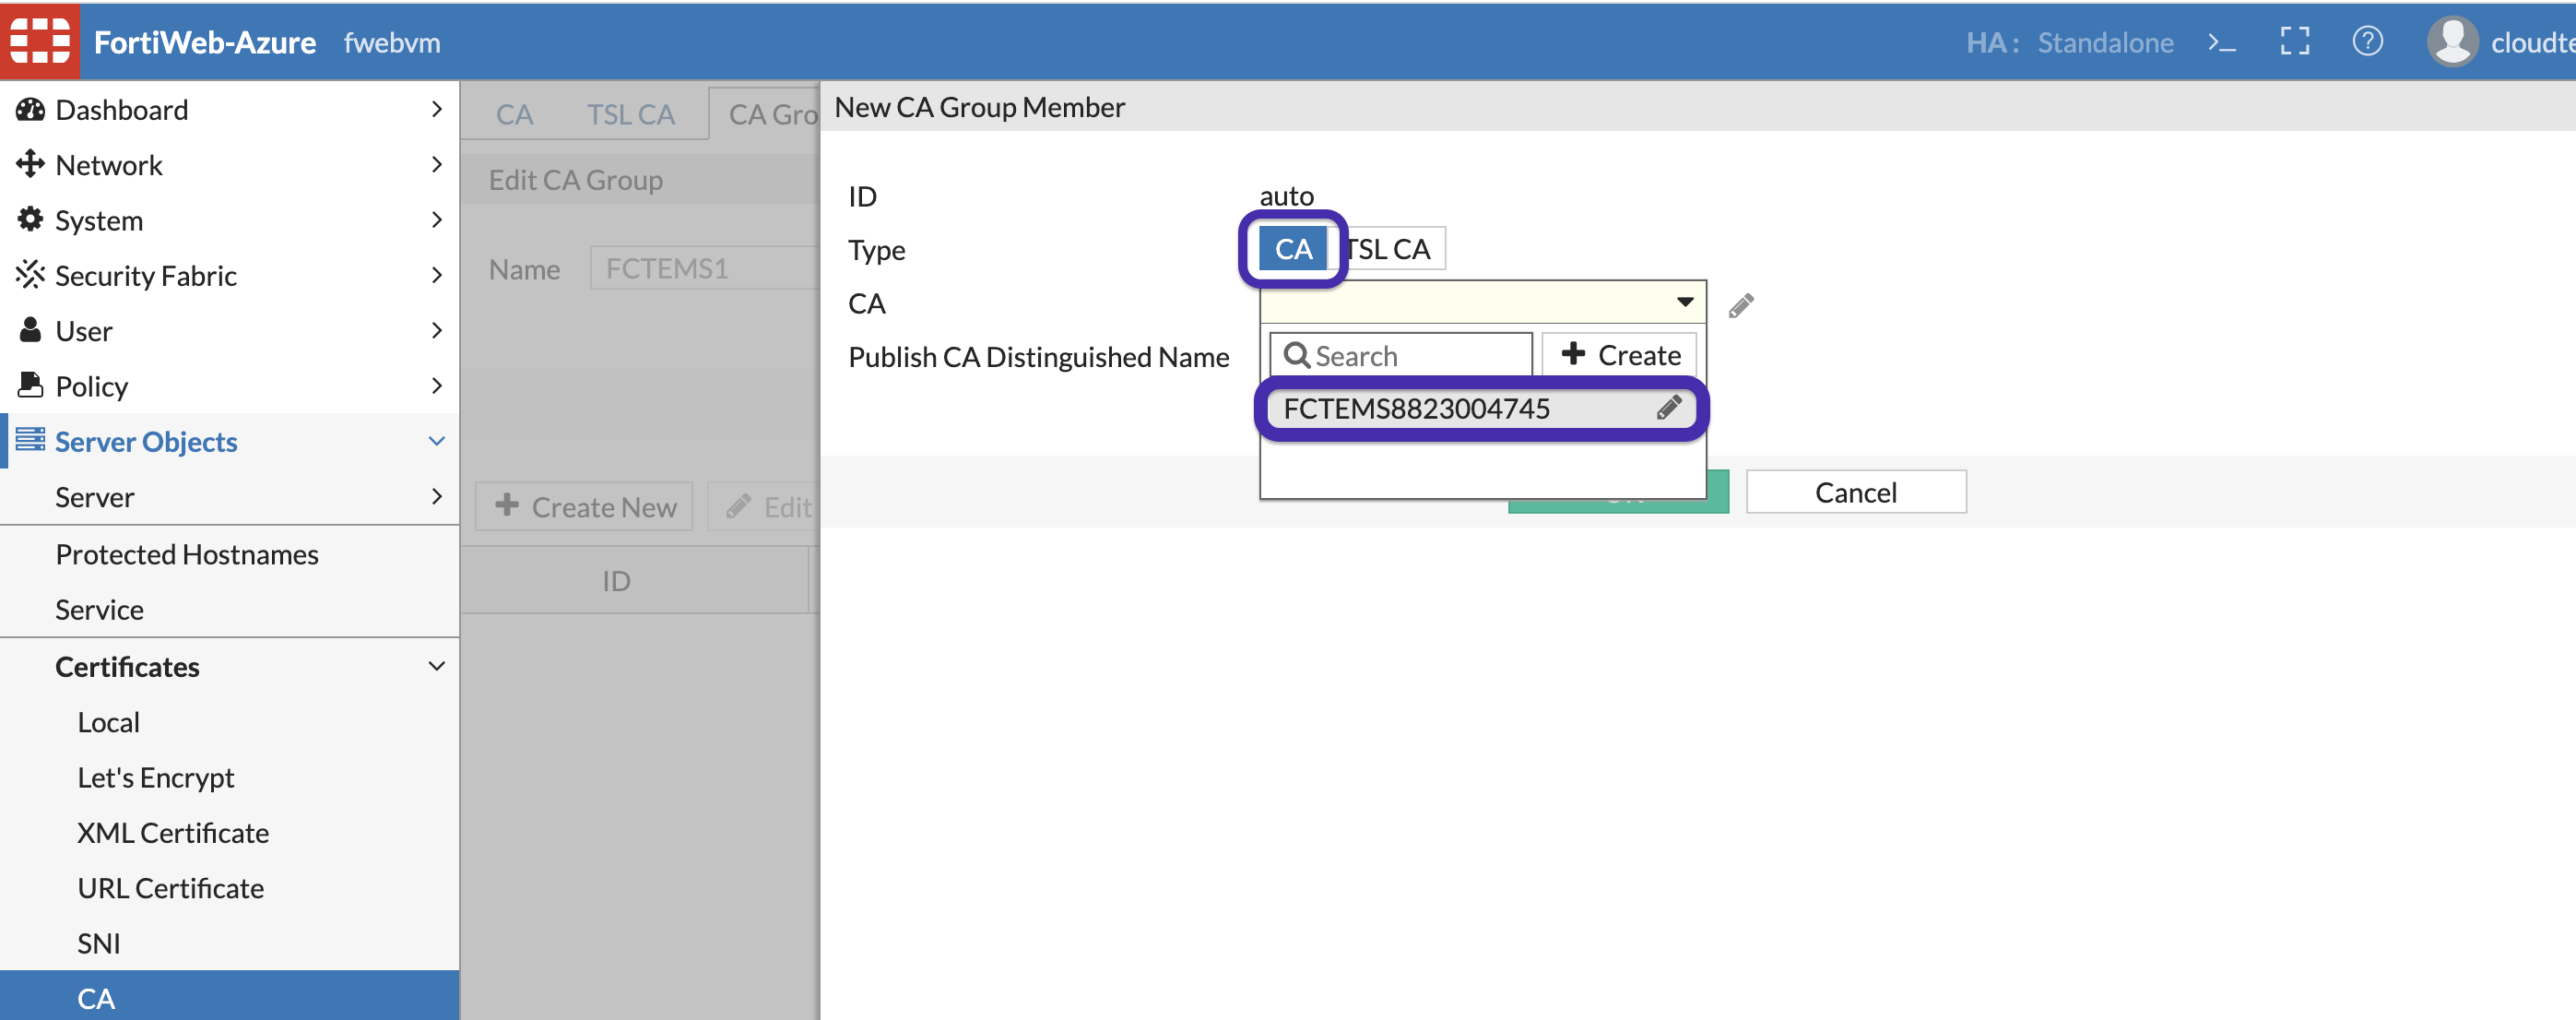This screenshot has width=2576, height=1020.
Task: Click the Certificates menu label
Action: (x=127, y=667)
